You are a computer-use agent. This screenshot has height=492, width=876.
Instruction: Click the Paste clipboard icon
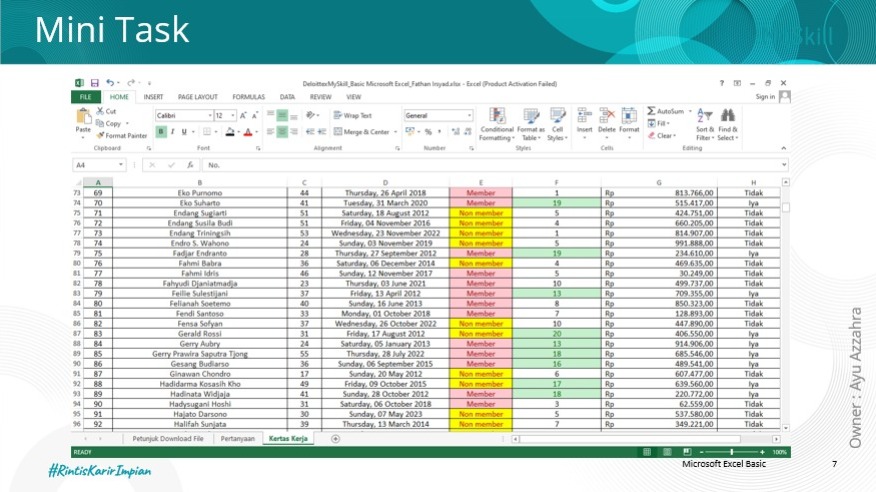tap(83, 117)
